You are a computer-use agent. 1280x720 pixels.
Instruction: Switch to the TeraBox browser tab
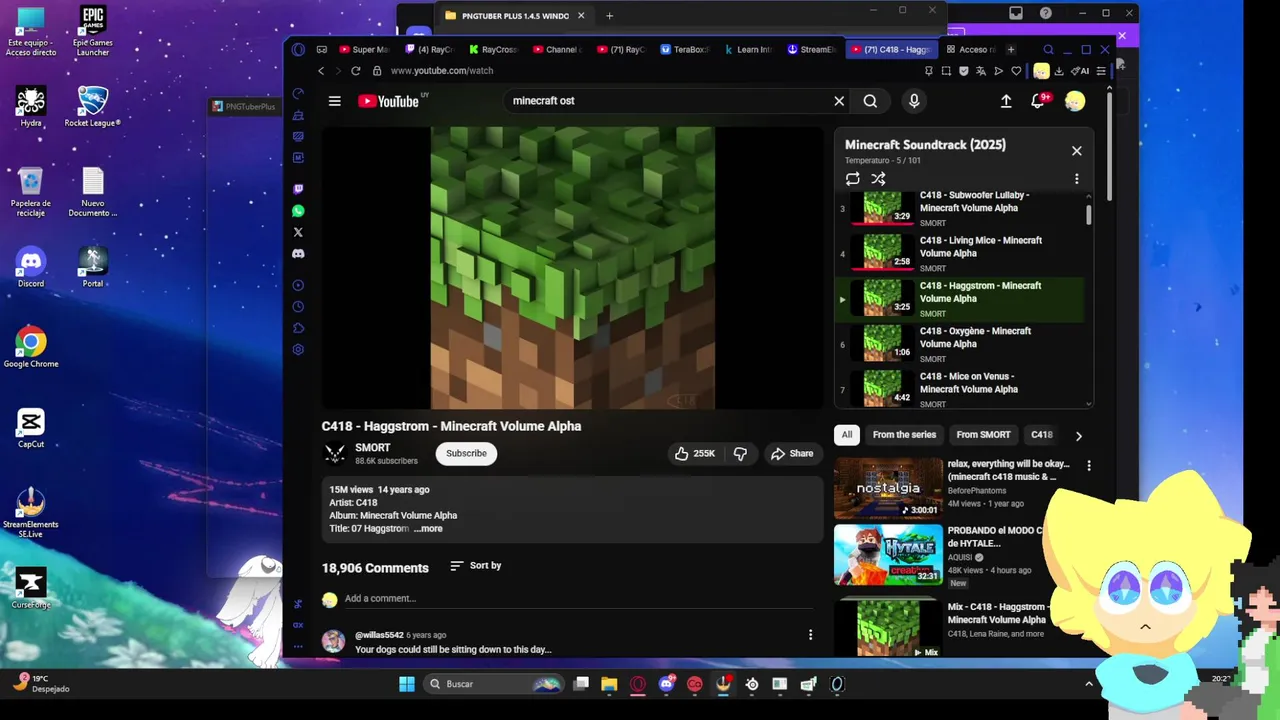(685, 49)
